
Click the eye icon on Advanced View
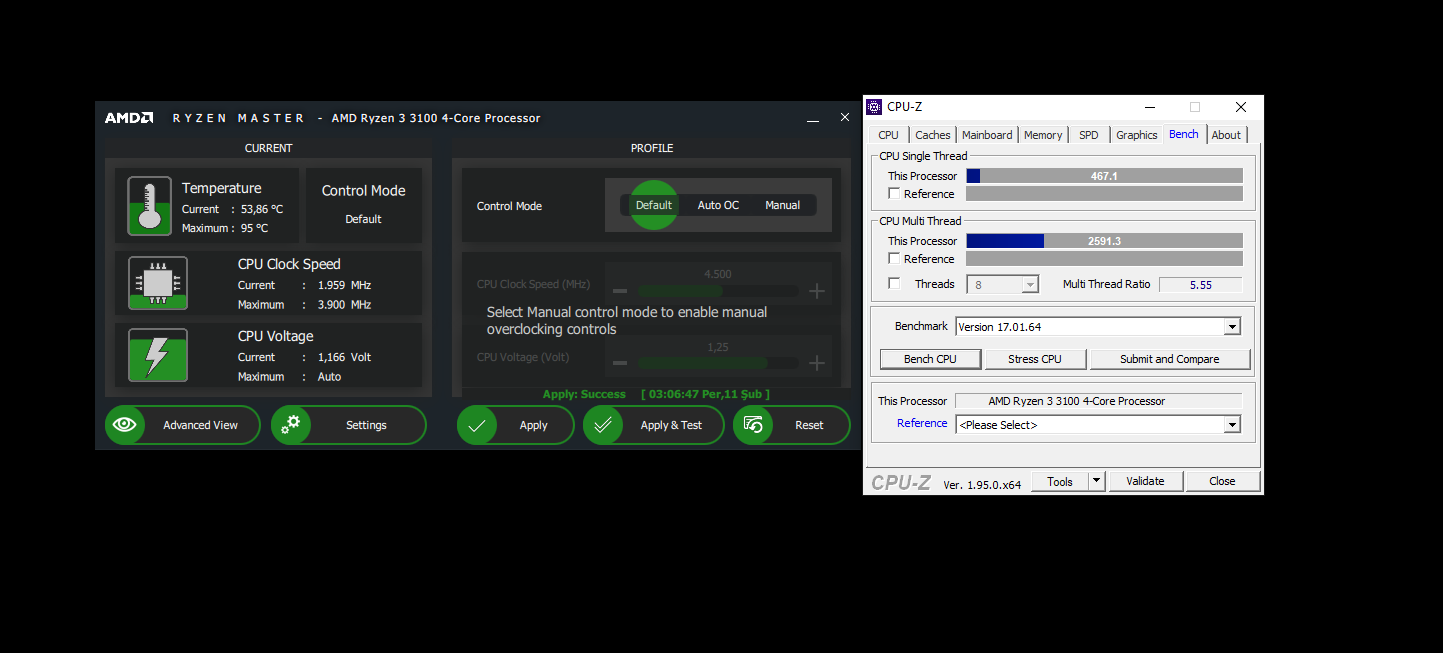pyautogui.click(x=124, y=425)
